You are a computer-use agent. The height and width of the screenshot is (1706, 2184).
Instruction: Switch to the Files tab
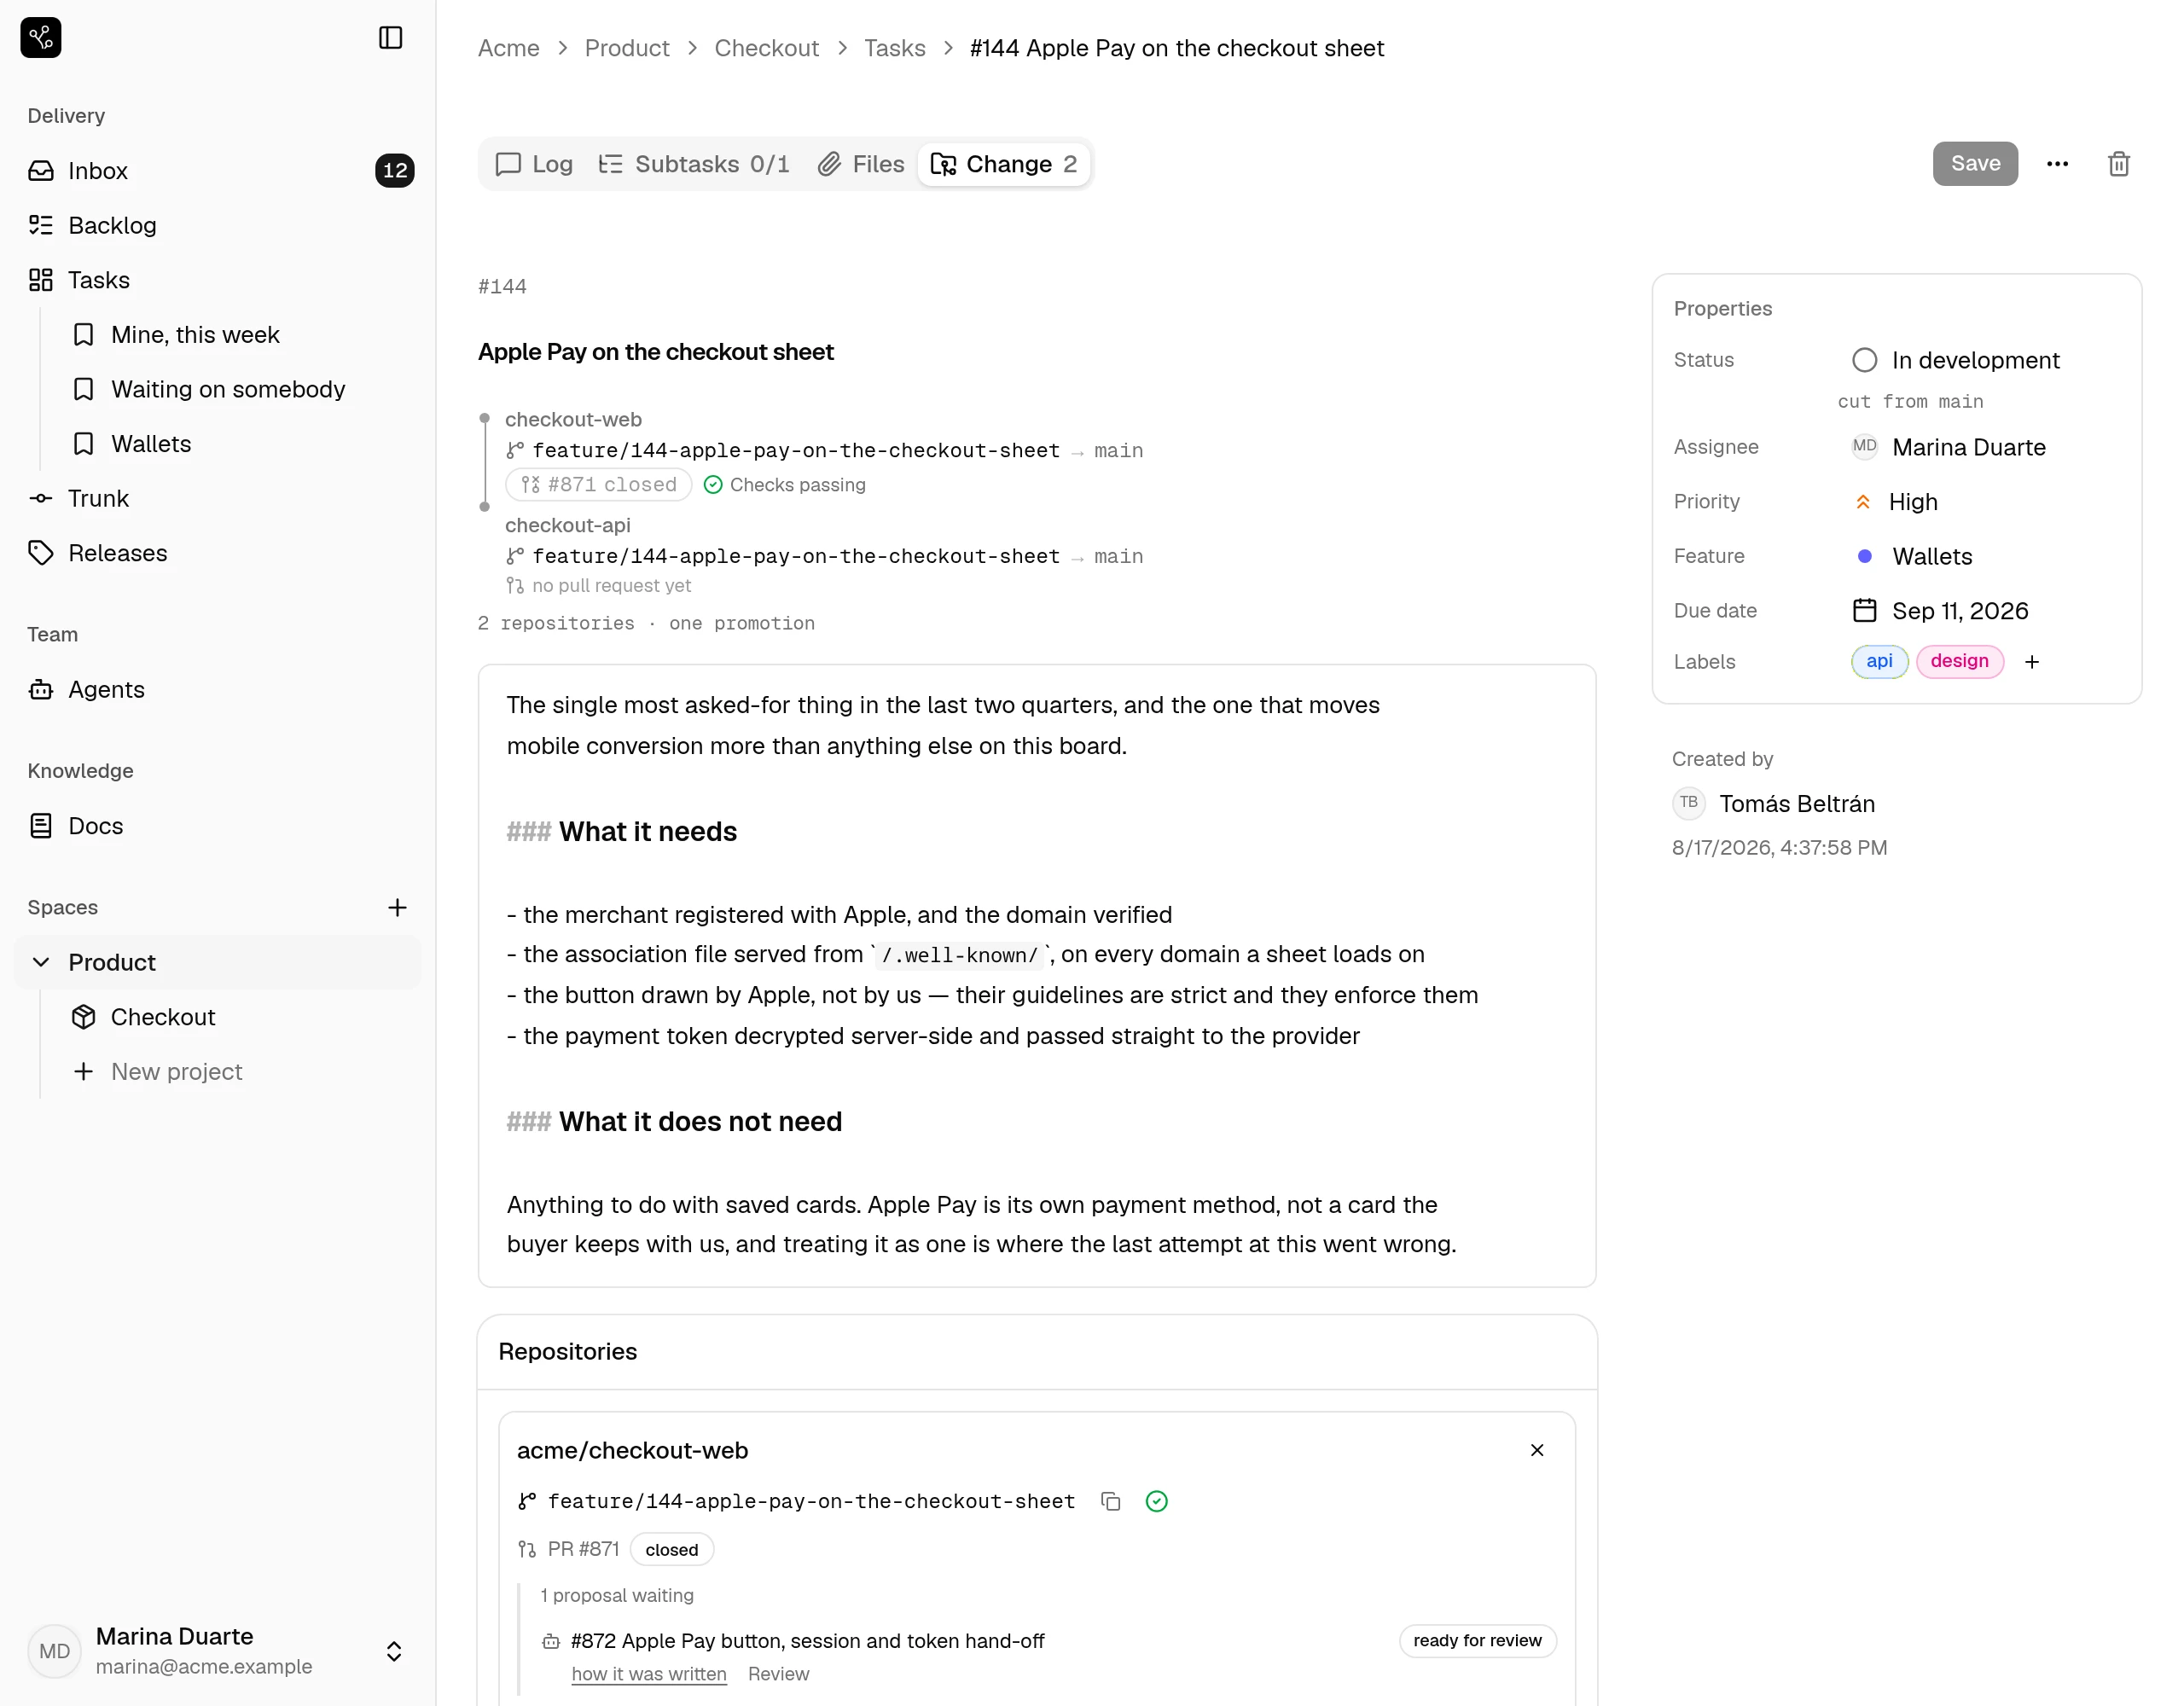coord(861,164)
